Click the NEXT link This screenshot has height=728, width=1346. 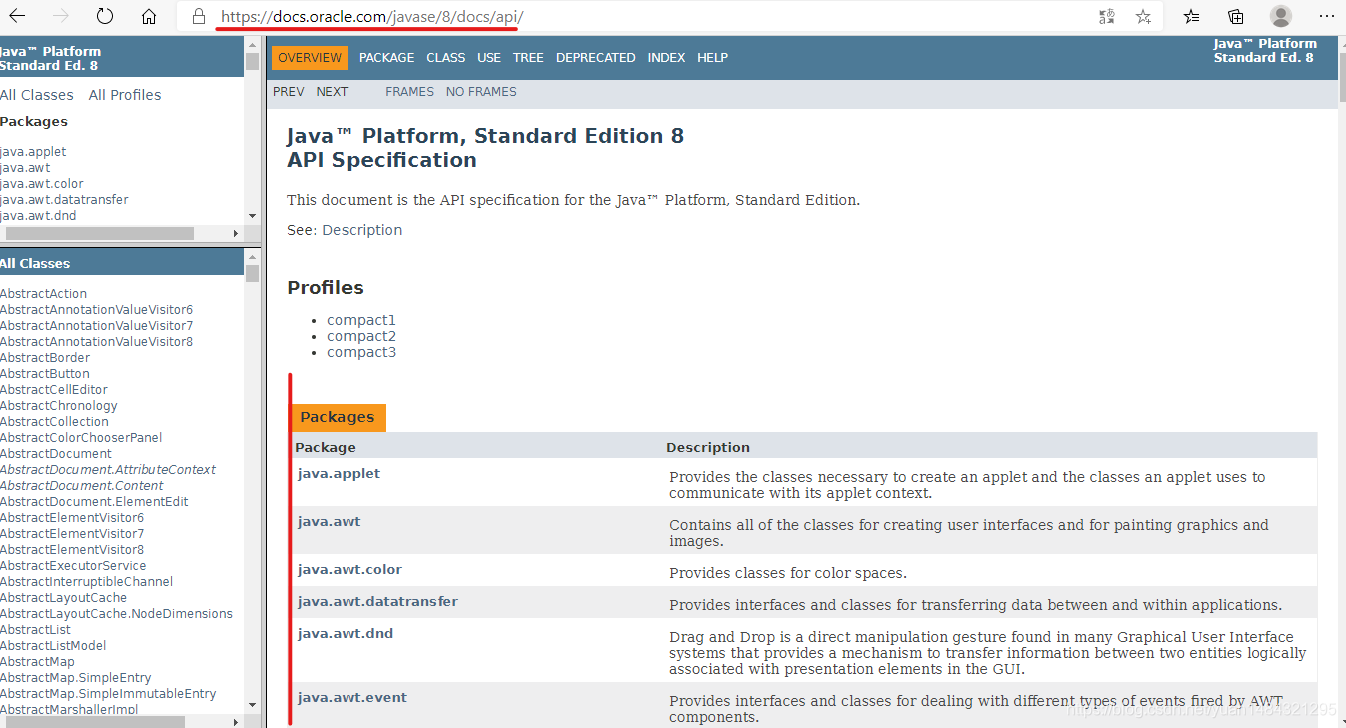[x=332, y=92]
